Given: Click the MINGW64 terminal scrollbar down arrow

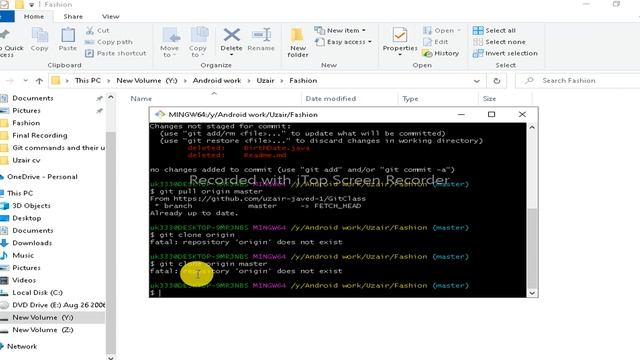Looking at the screenshot, I should point(532,293).
